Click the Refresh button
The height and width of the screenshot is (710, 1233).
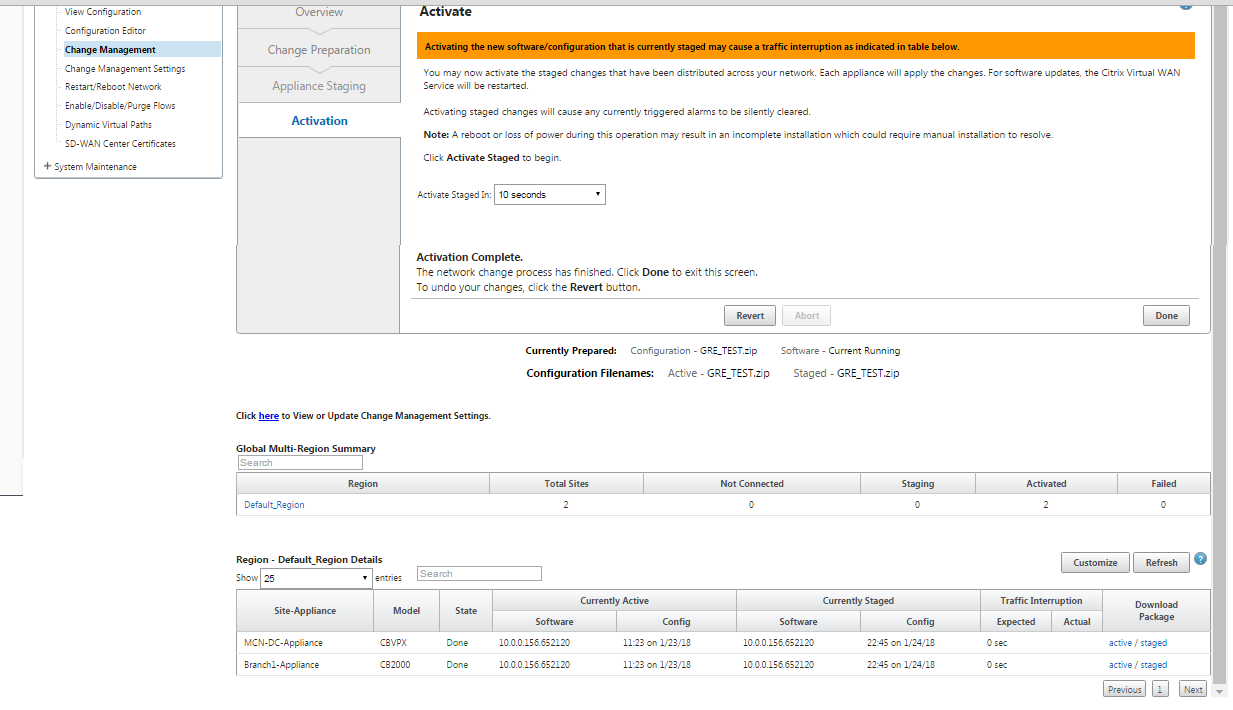coord(1161,563)
